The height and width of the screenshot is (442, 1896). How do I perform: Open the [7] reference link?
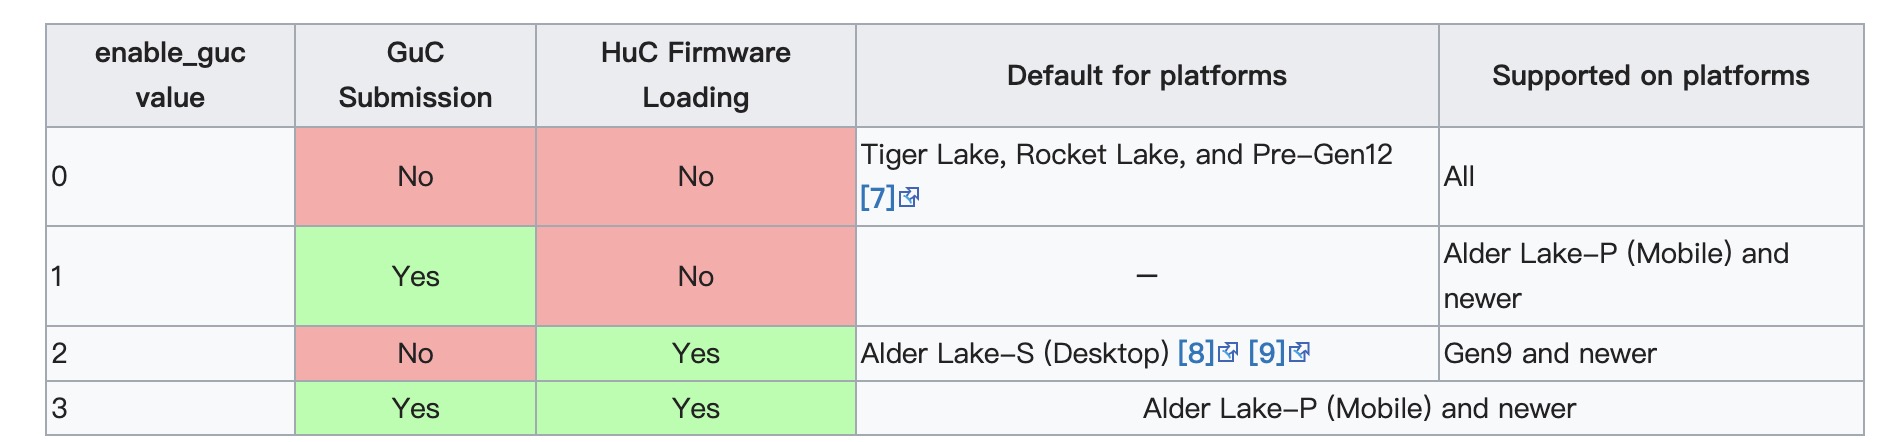pyautogui.click(x=876, y=198)
